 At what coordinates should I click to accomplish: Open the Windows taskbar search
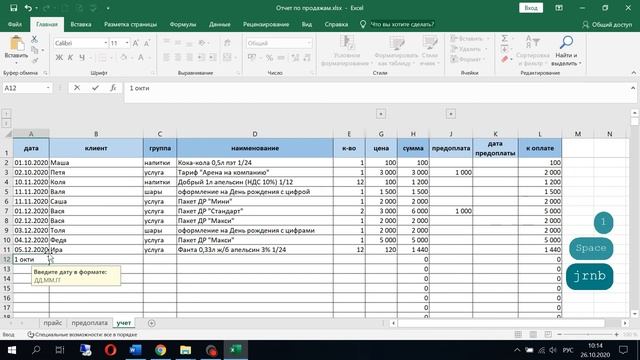[x=36, y=350]
